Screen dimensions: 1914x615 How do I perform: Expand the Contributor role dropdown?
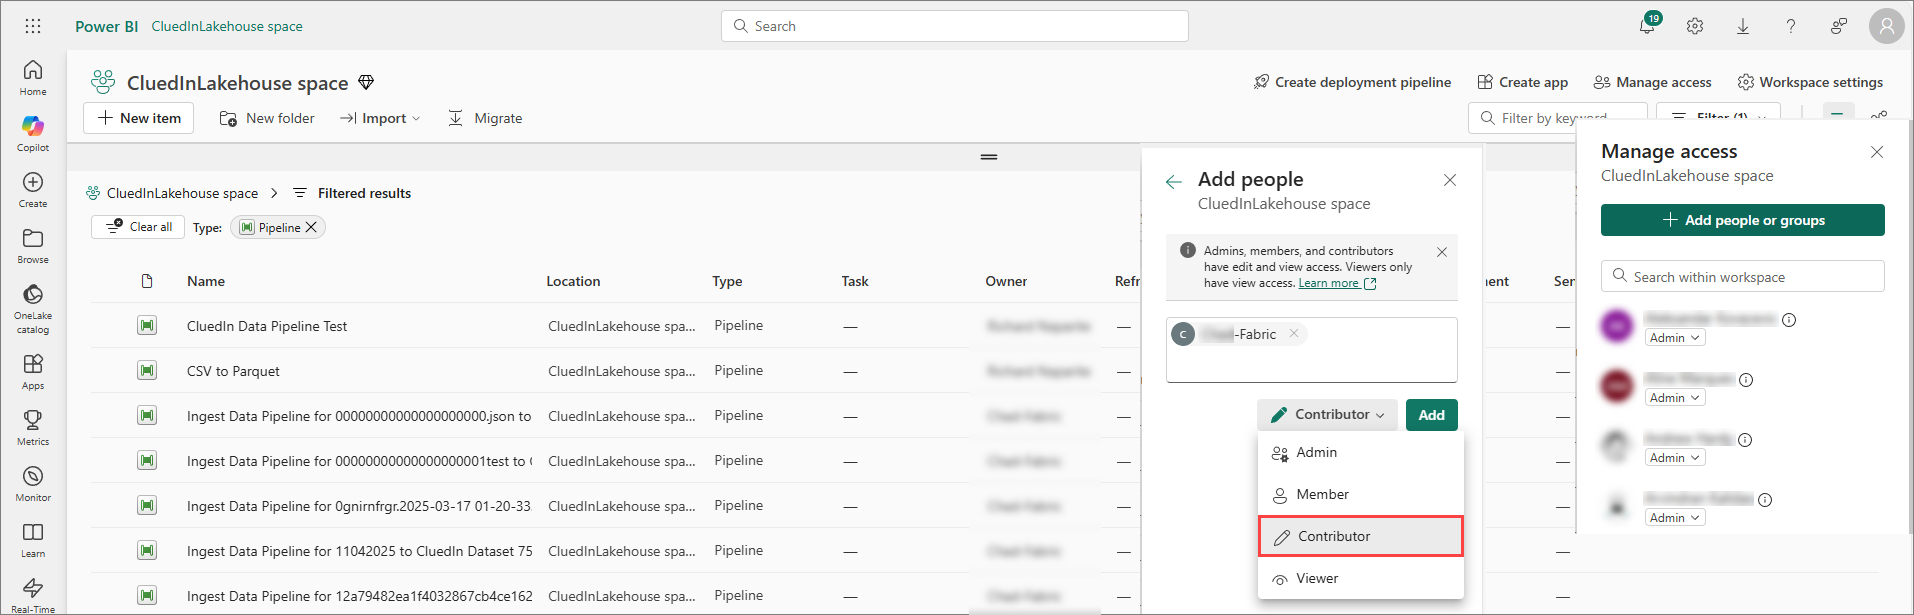1327,415
